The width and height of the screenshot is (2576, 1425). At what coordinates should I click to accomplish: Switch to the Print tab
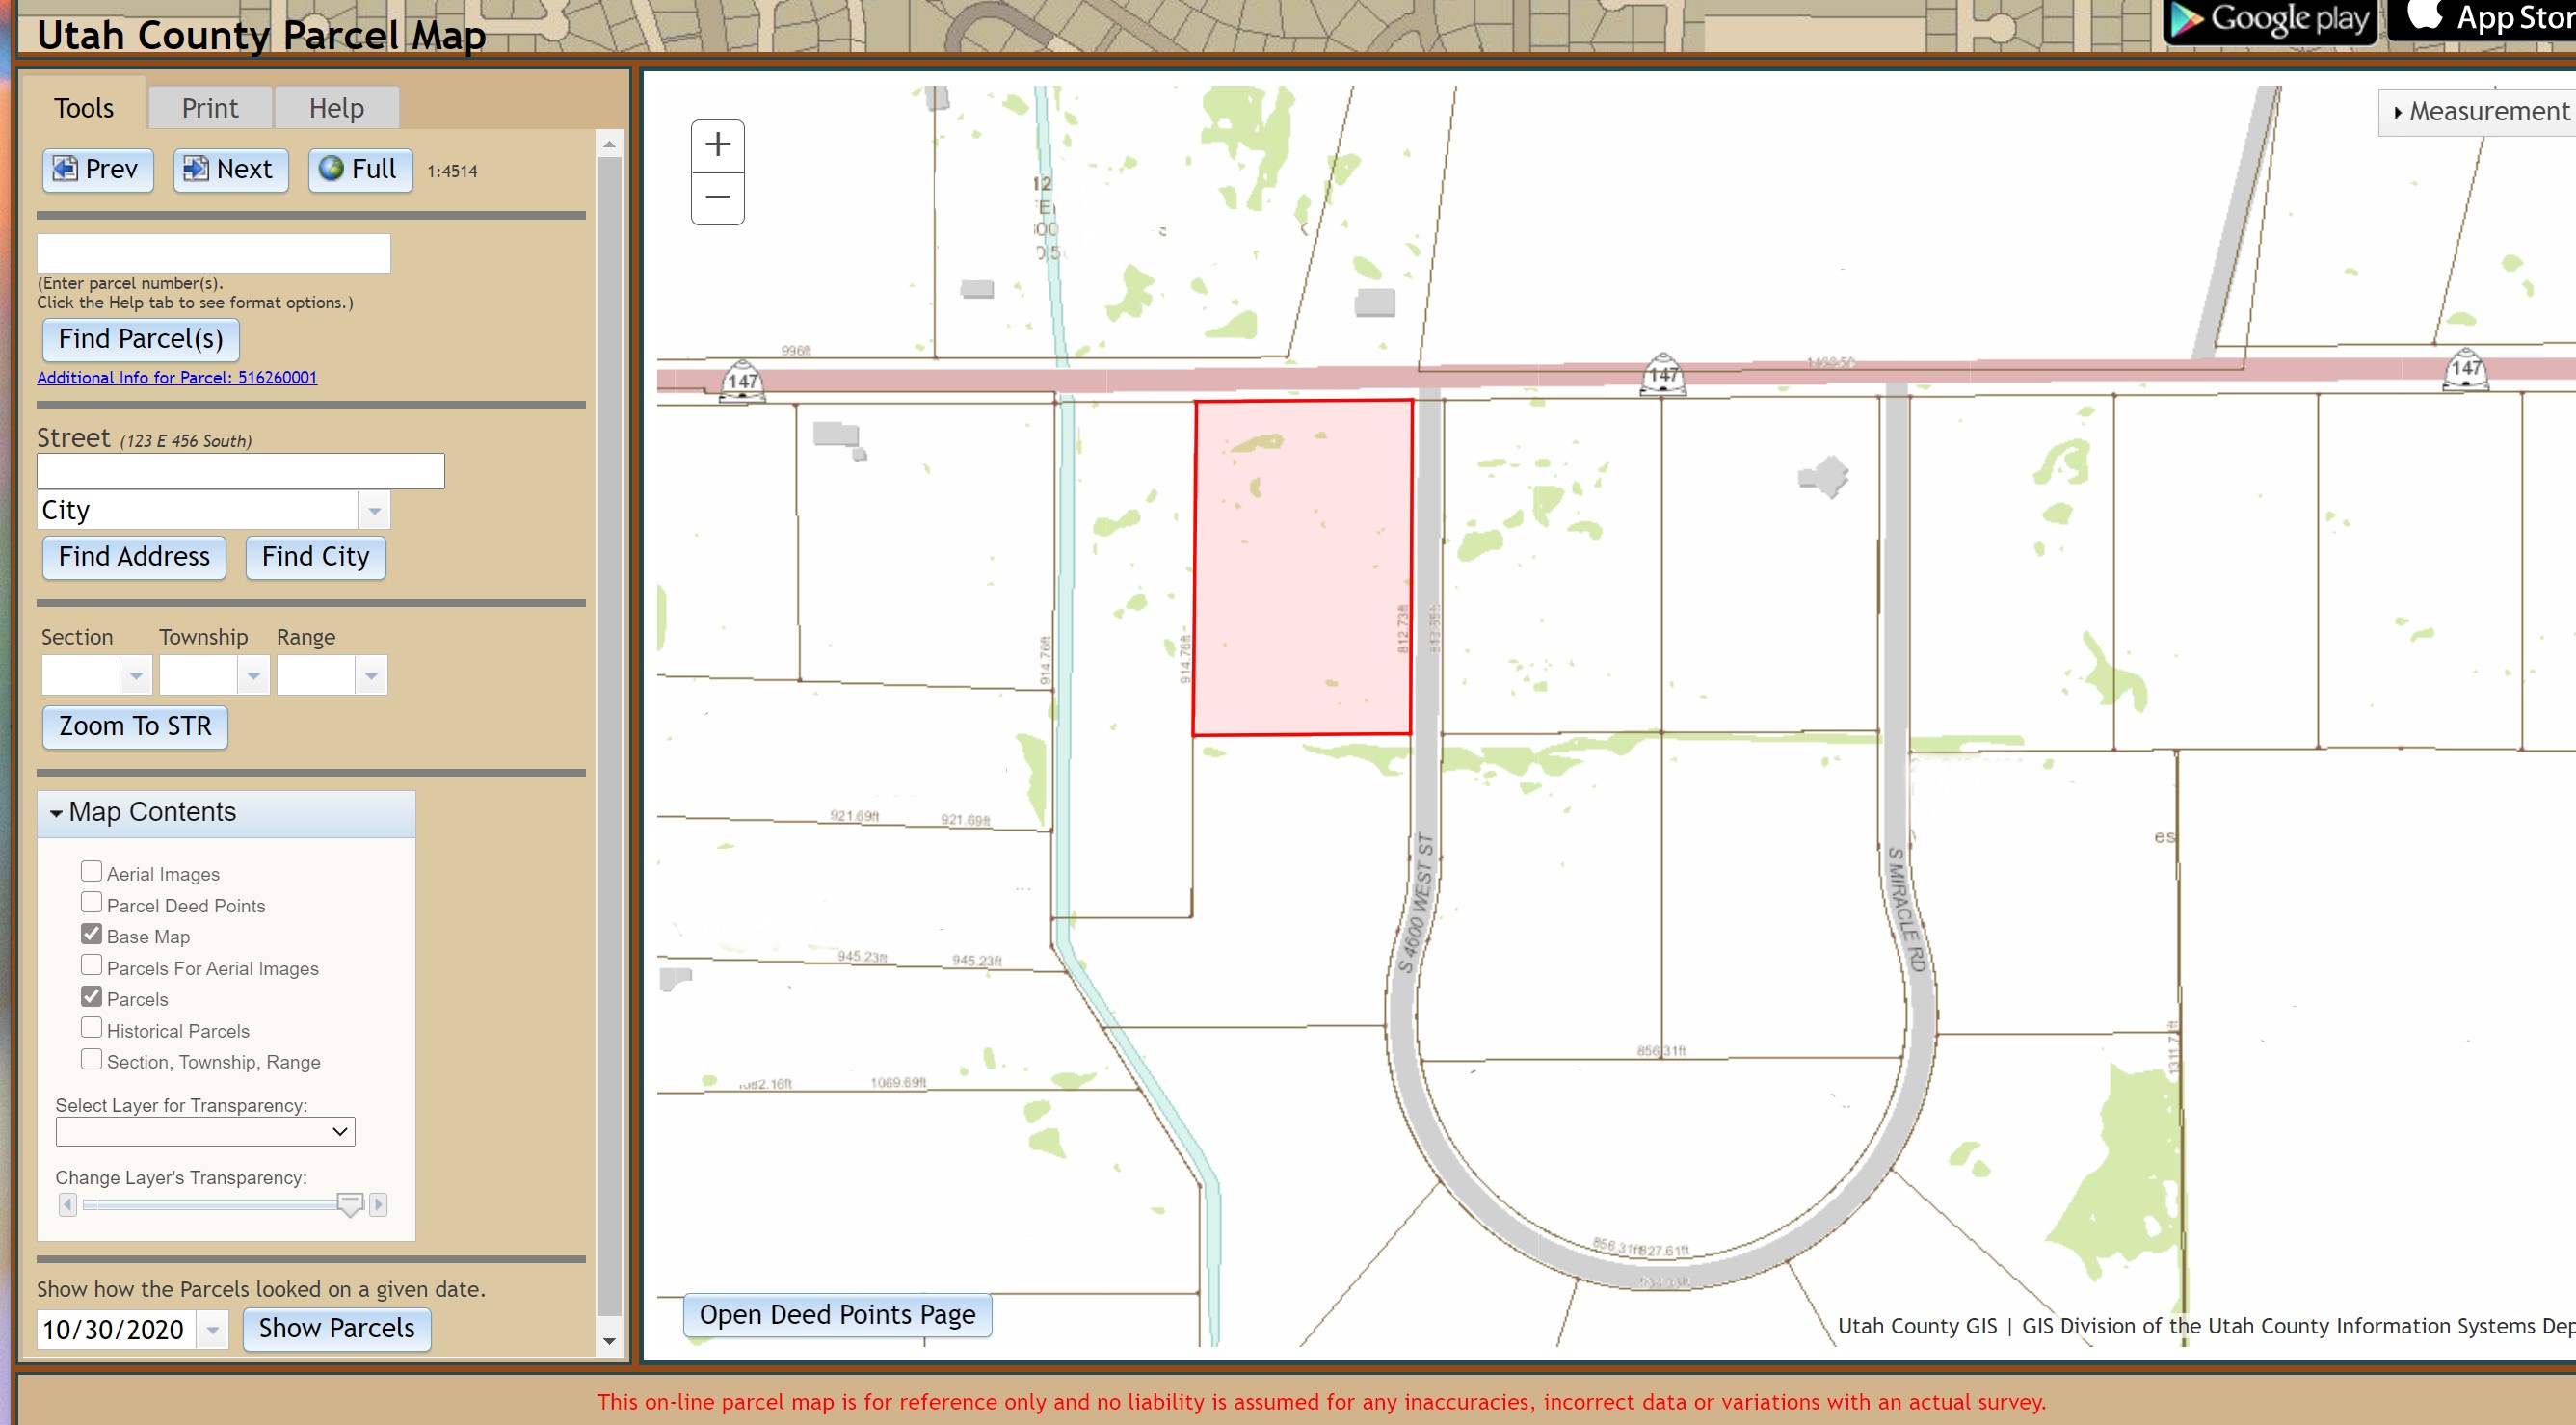coord(209,107)
